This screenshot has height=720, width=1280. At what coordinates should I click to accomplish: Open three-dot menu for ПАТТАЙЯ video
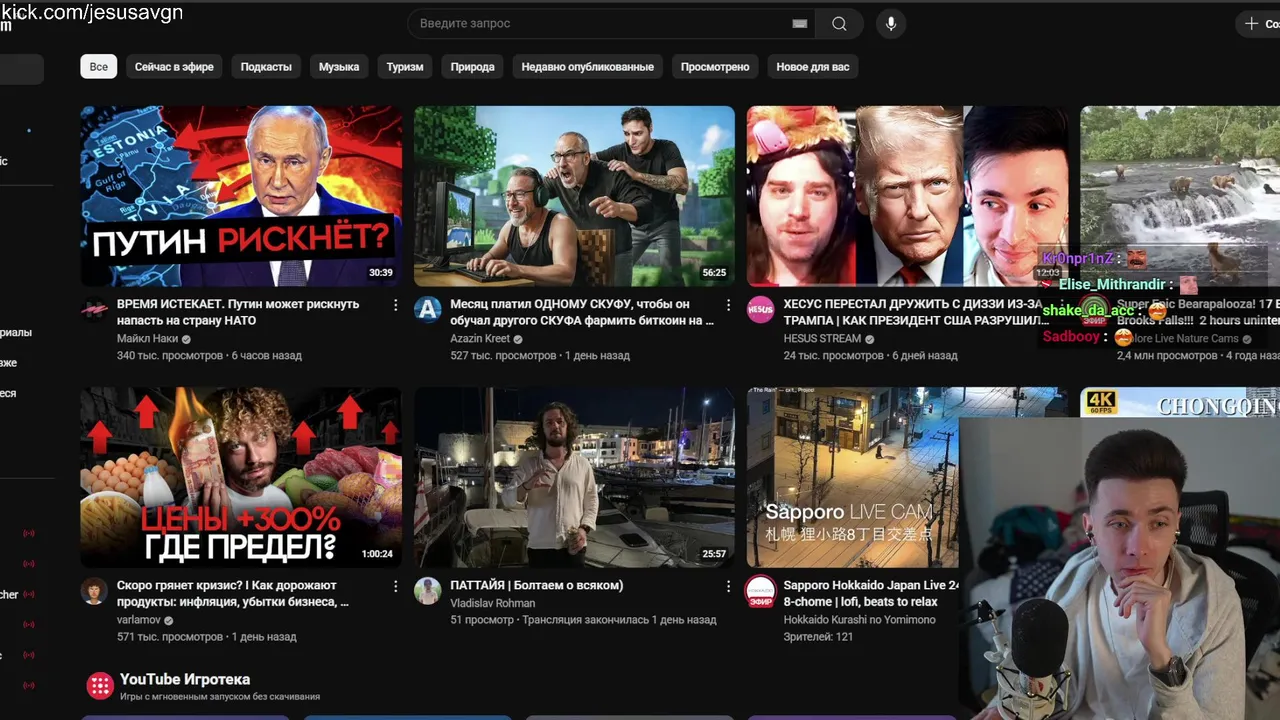click(728, 586)
